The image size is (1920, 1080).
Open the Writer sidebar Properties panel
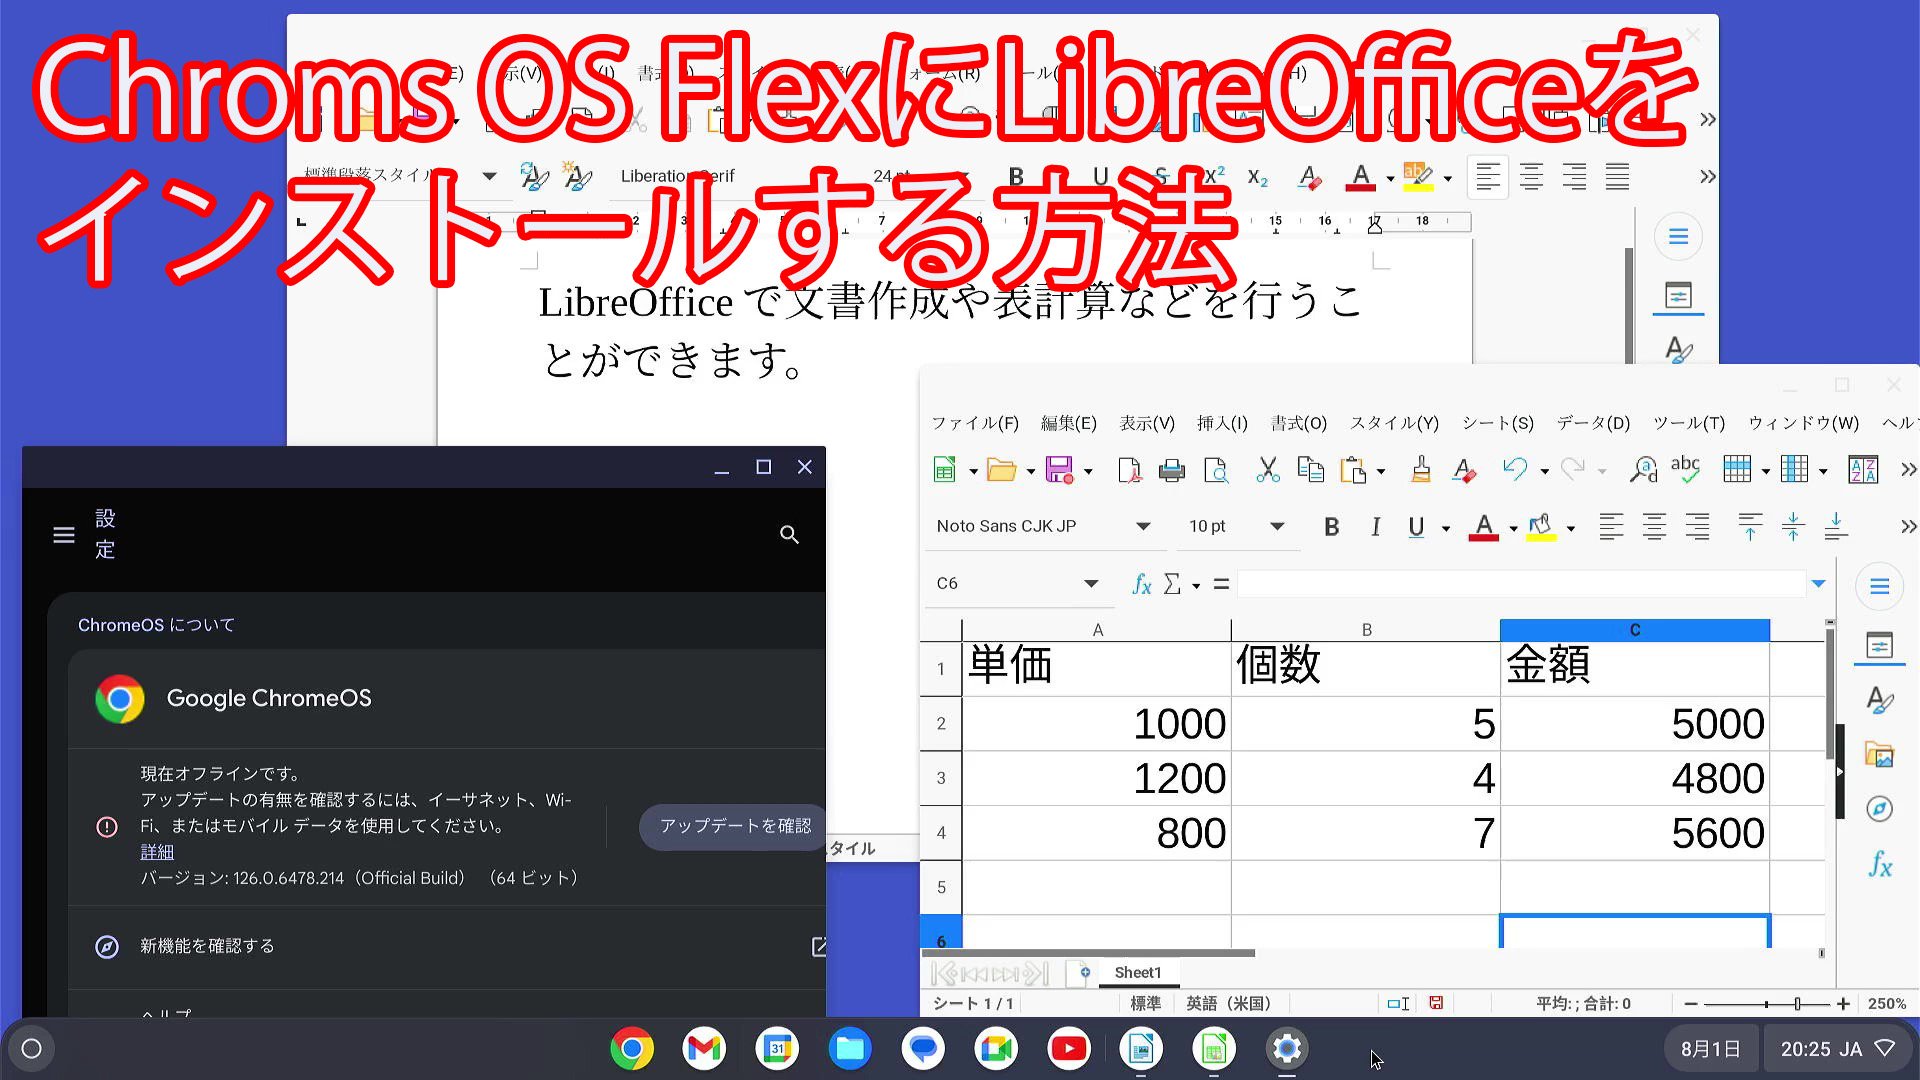coord(1678,296)
